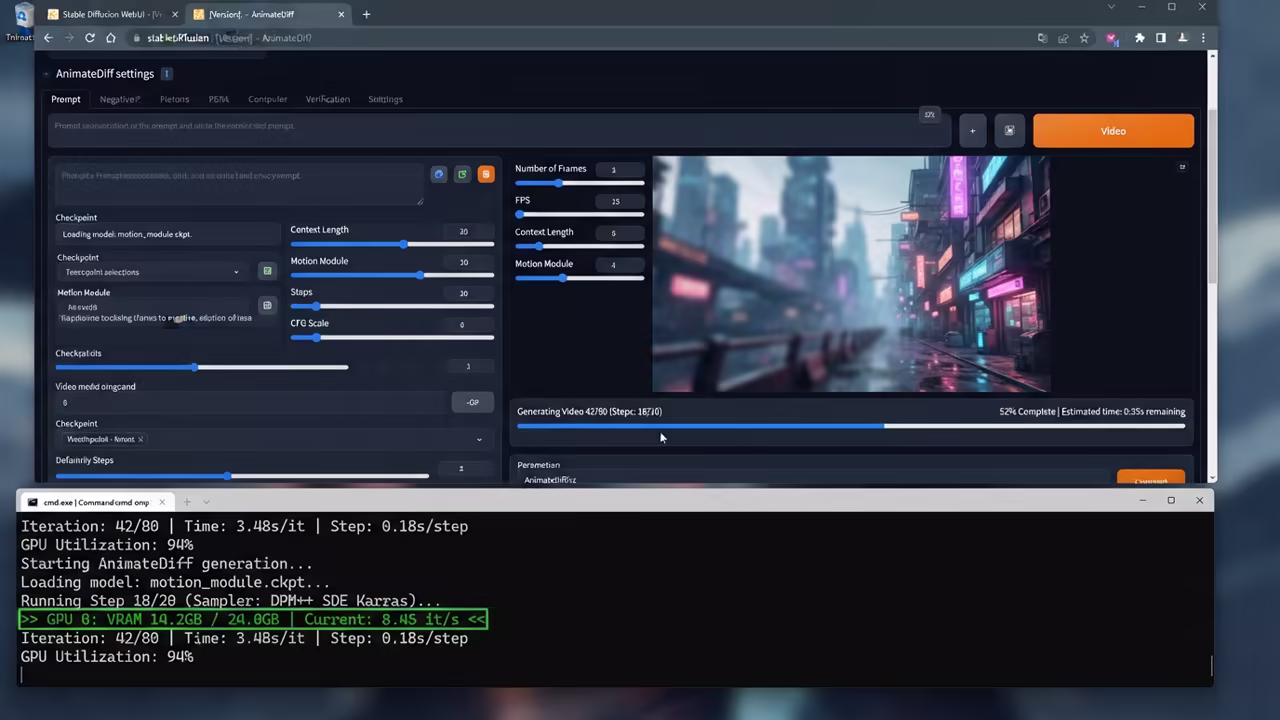Click the square icon button left of Video
This screenshot has height=720, width=1280.
pyautogui.click(x=1009, y=131)
